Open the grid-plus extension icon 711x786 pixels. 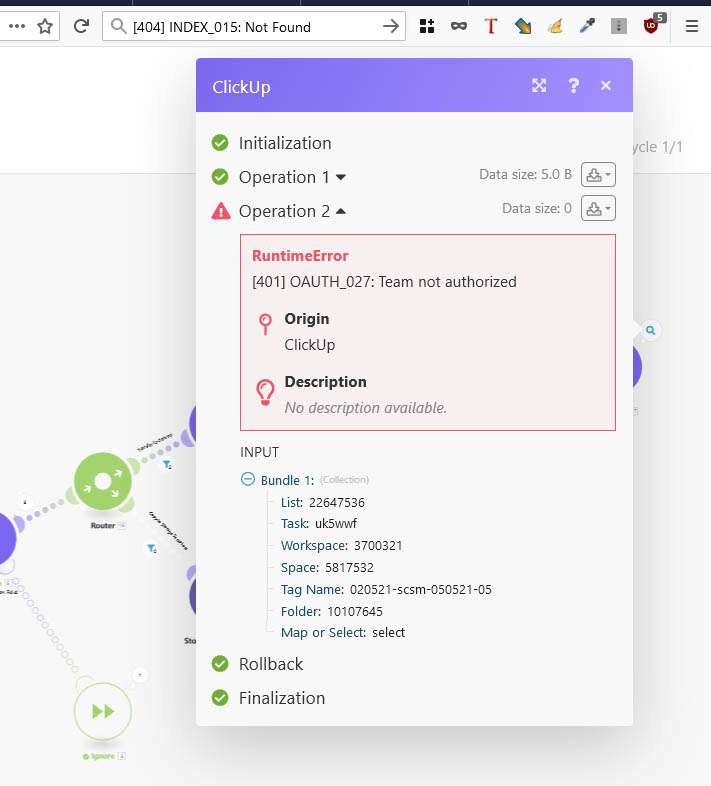coord(427,26)
